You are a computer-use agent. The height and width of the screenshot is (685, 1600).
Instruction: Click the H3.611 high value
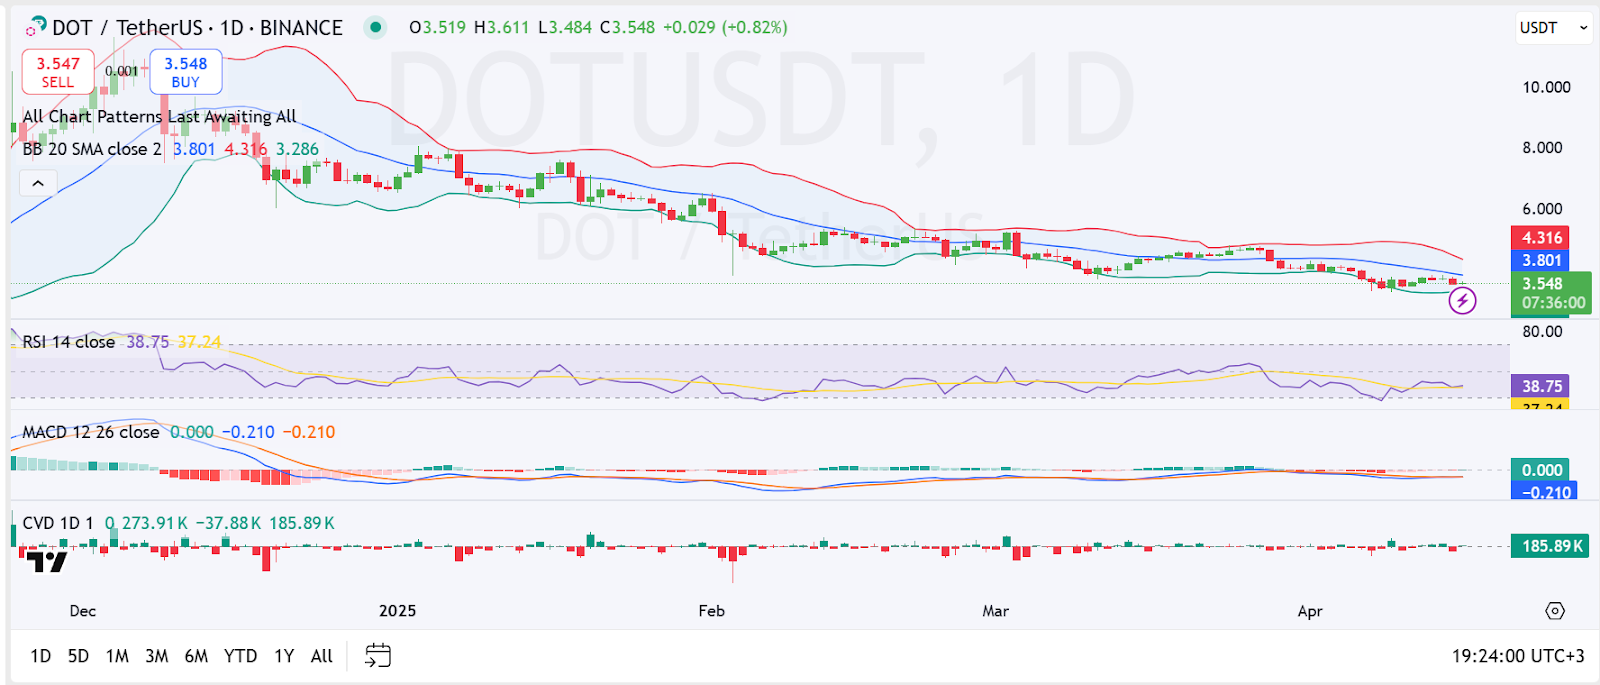(501, 27)
